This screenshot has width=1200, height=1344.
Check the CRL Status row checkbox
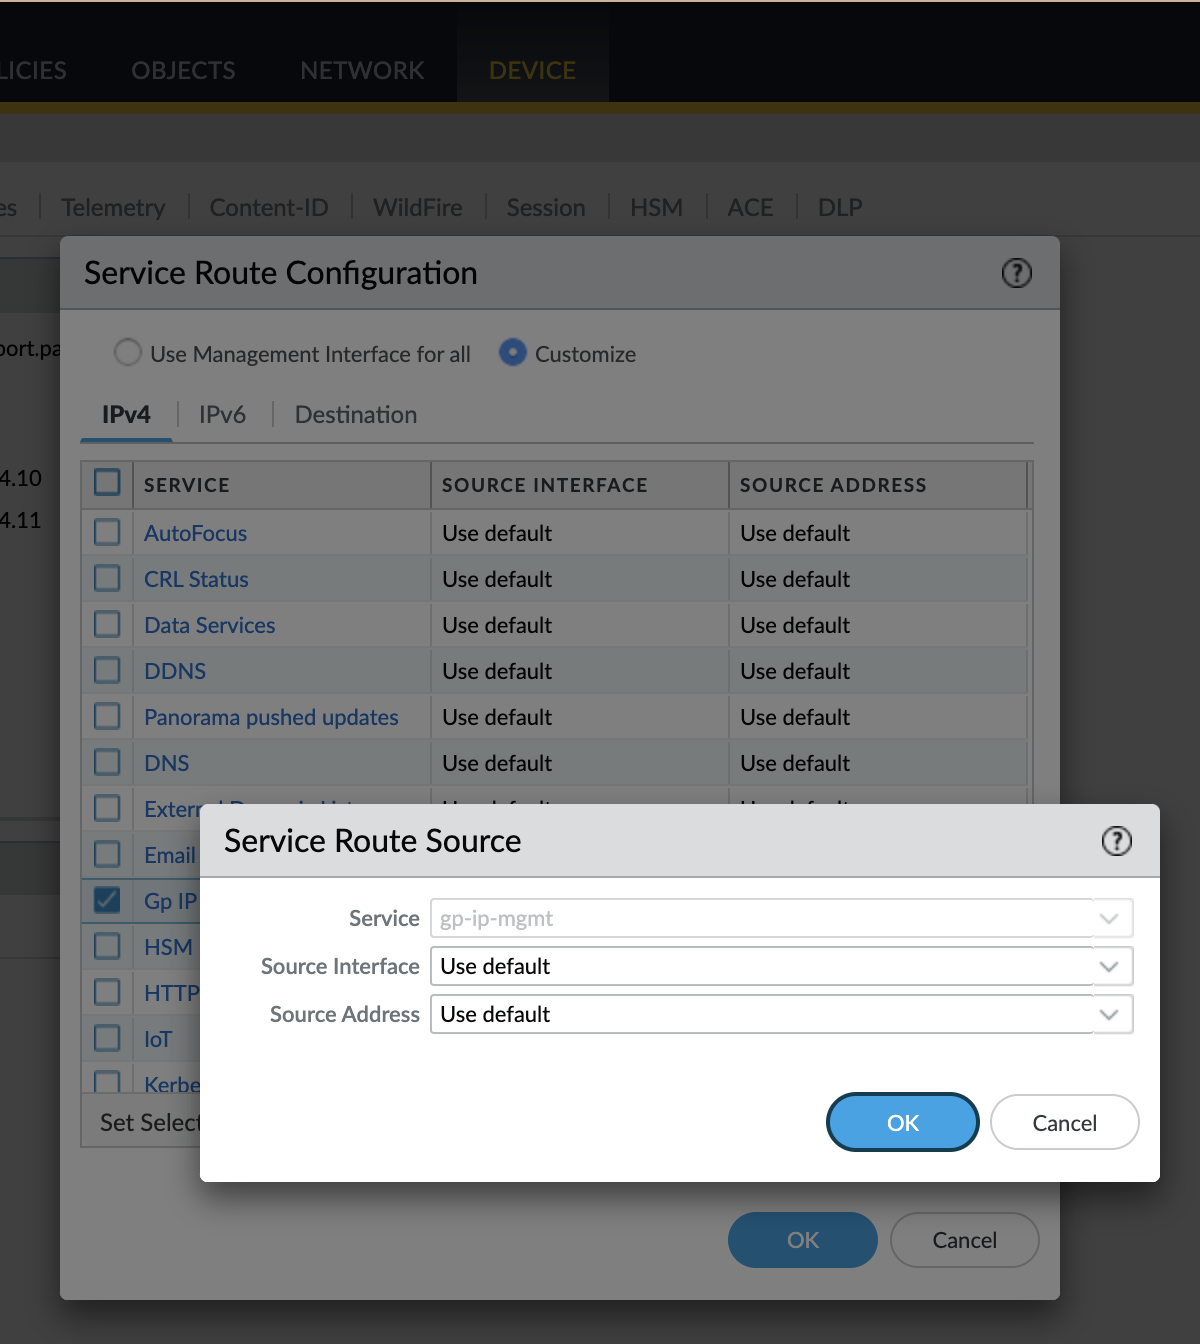(x=107, y=578)
